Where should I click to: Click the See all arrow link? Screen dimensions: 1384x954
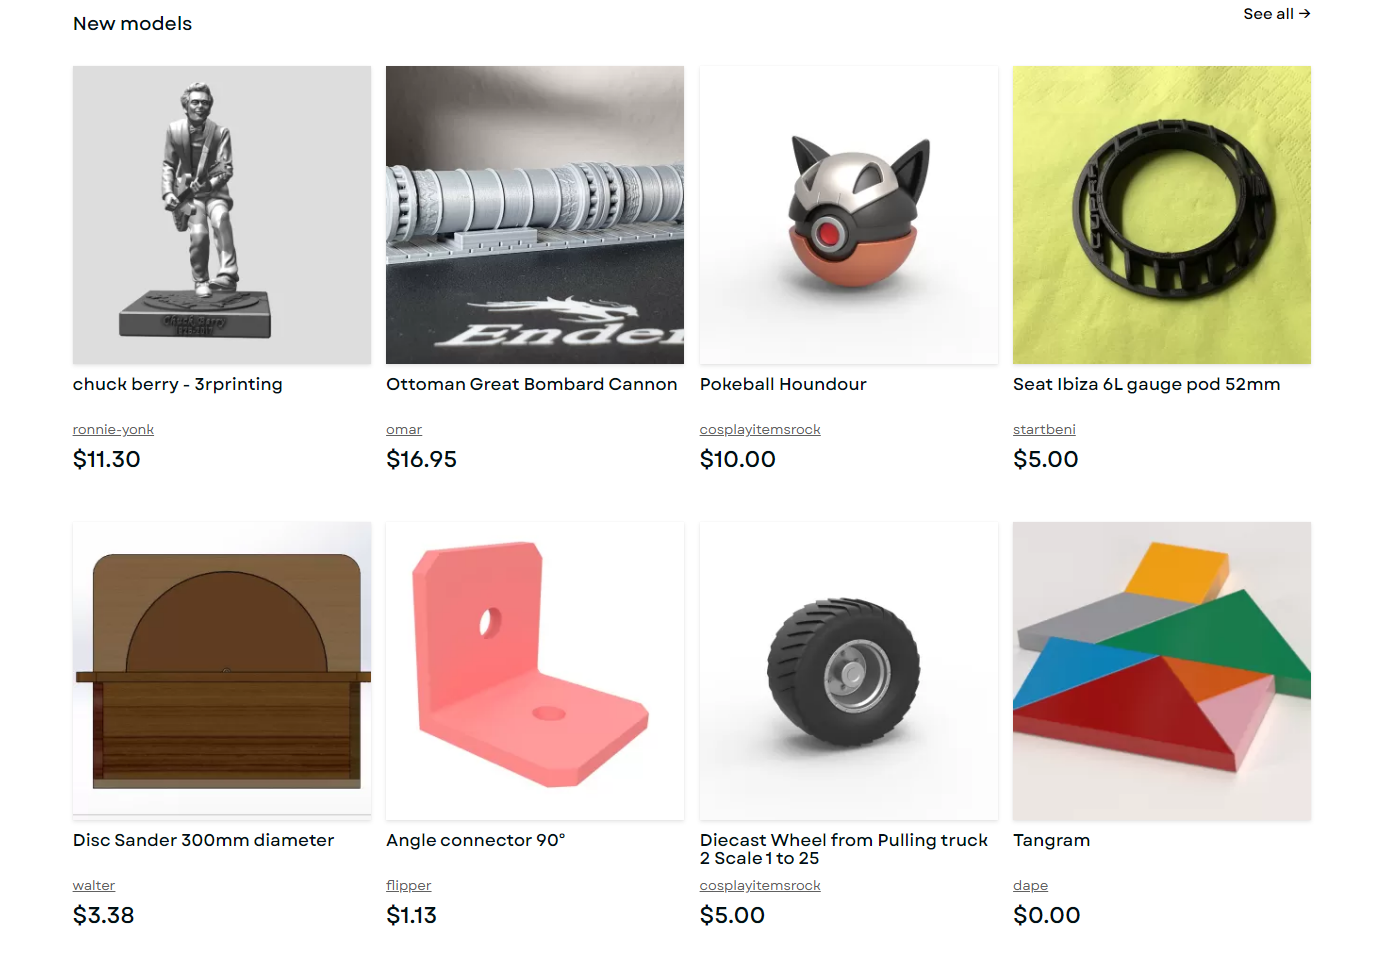tap(1277, 14)
